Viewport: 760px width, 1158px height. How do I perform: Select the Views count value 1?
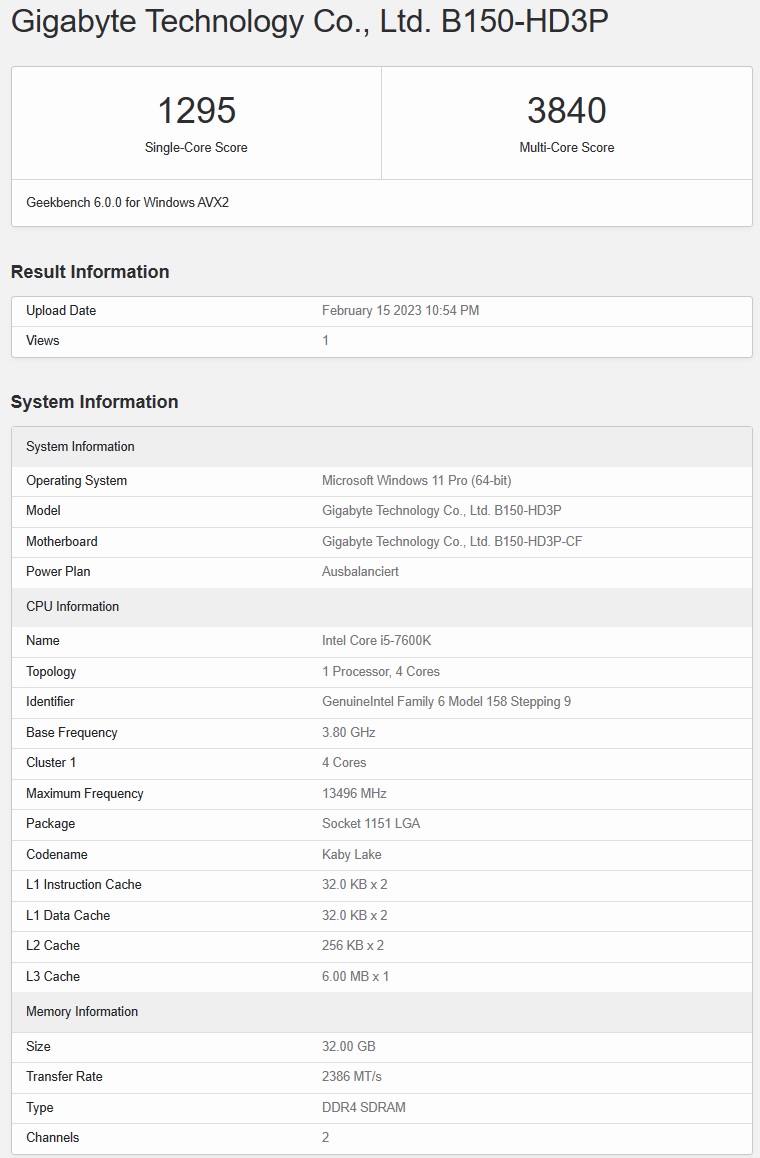[x=326, y=340]
